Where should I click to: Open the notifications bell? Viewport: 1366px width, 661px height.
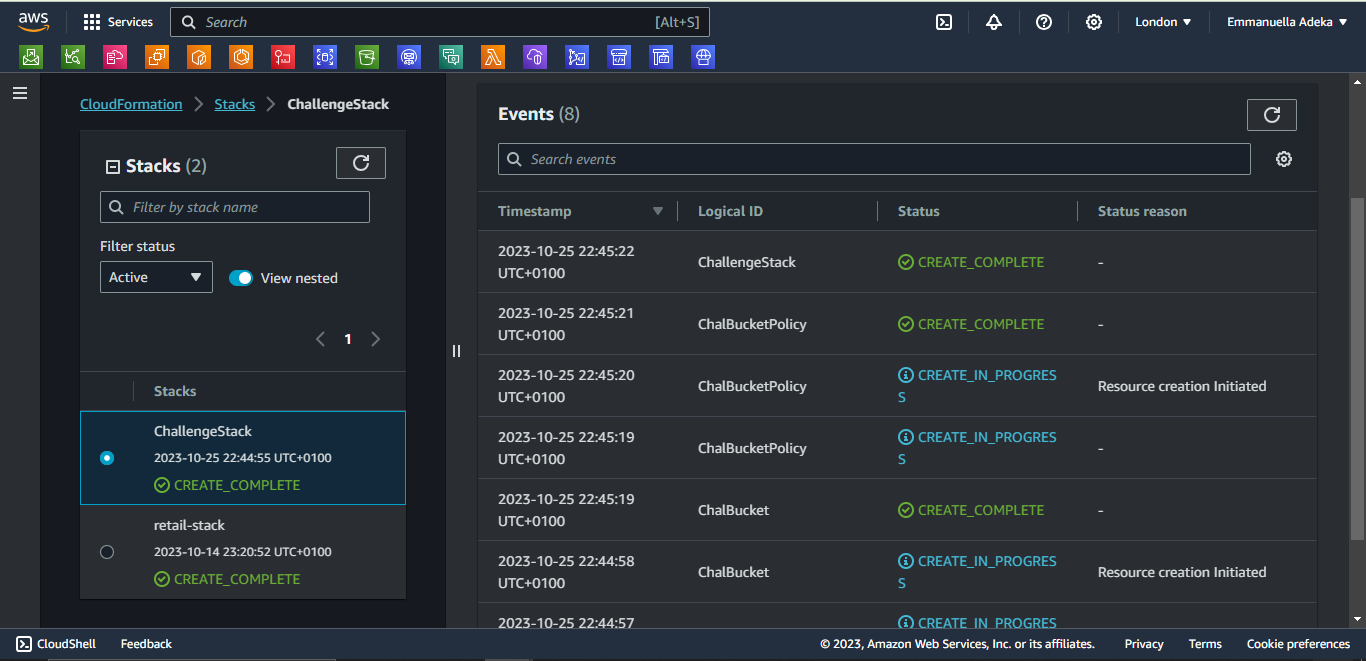(994, 21)
